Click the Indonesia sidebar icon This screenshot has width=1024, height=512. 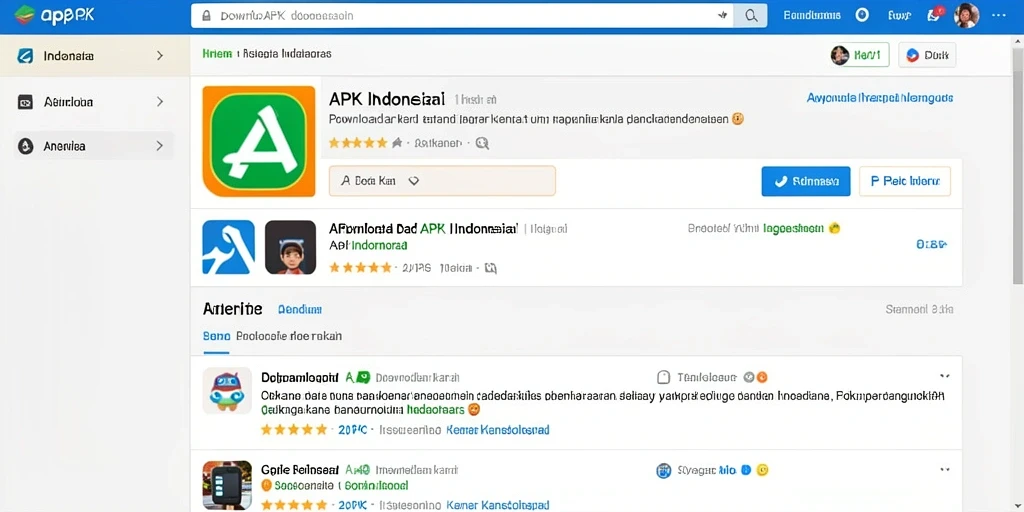pos(25,56)
